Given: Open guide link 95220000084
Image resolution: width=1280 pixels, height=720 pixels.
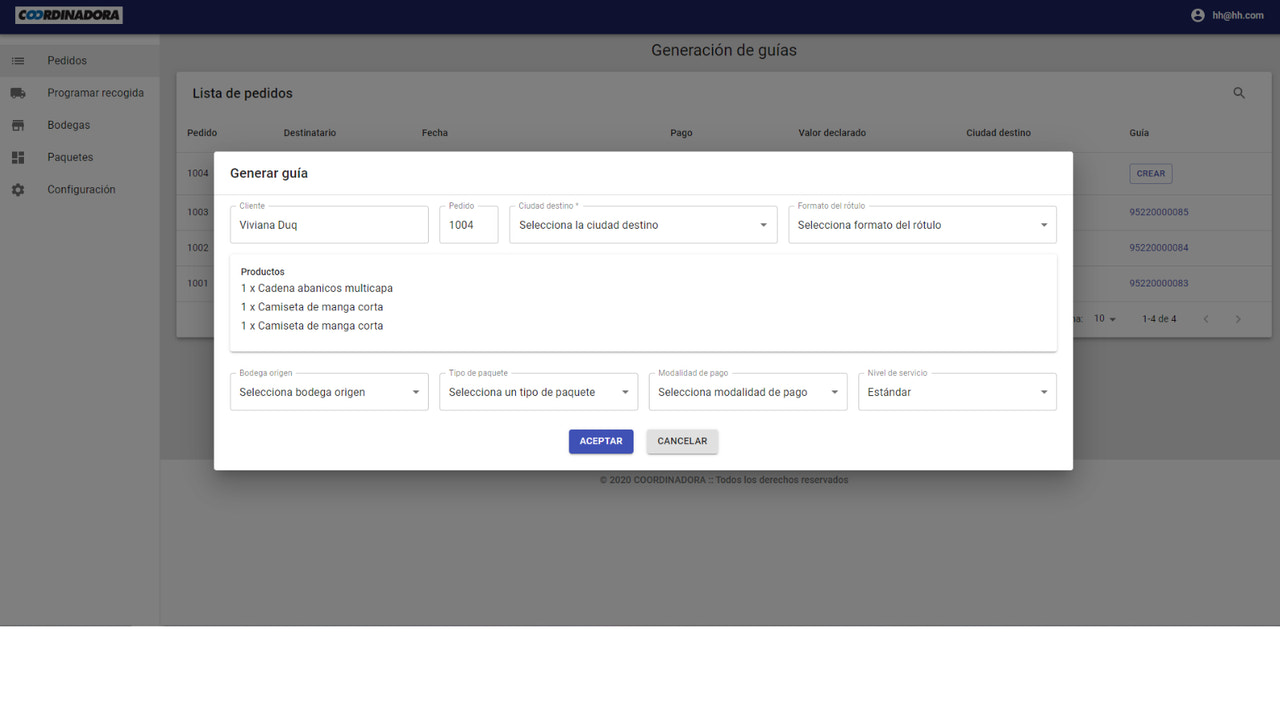Looking at the screenshot, I should 1159,248.
